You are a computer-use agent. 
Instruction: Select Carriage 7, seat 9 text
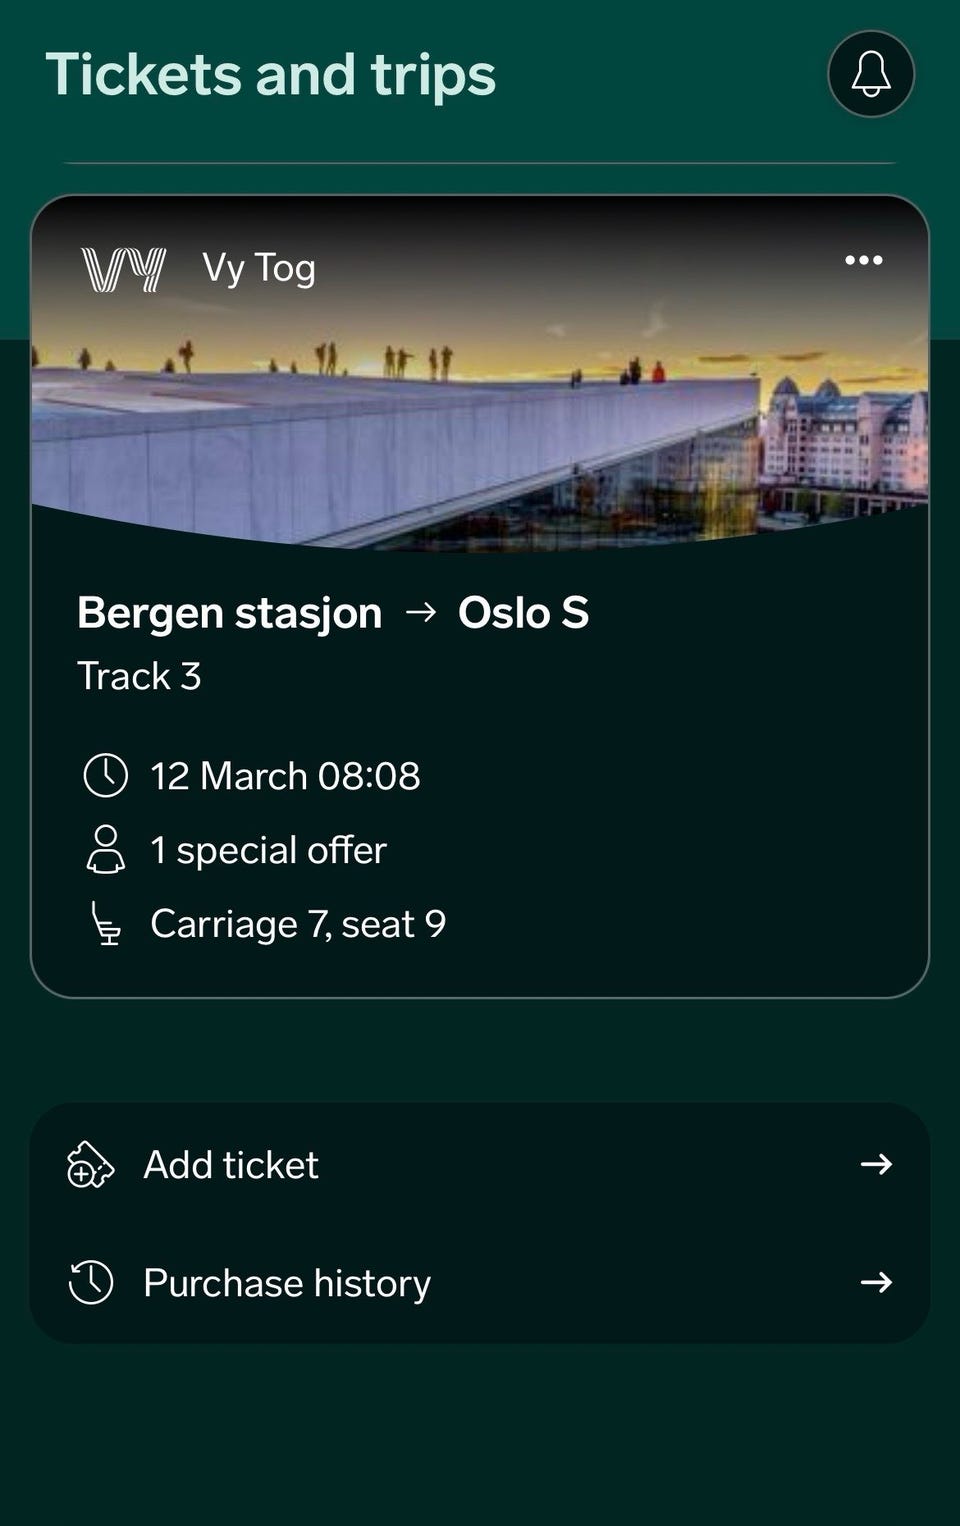[x=298, y=924]
